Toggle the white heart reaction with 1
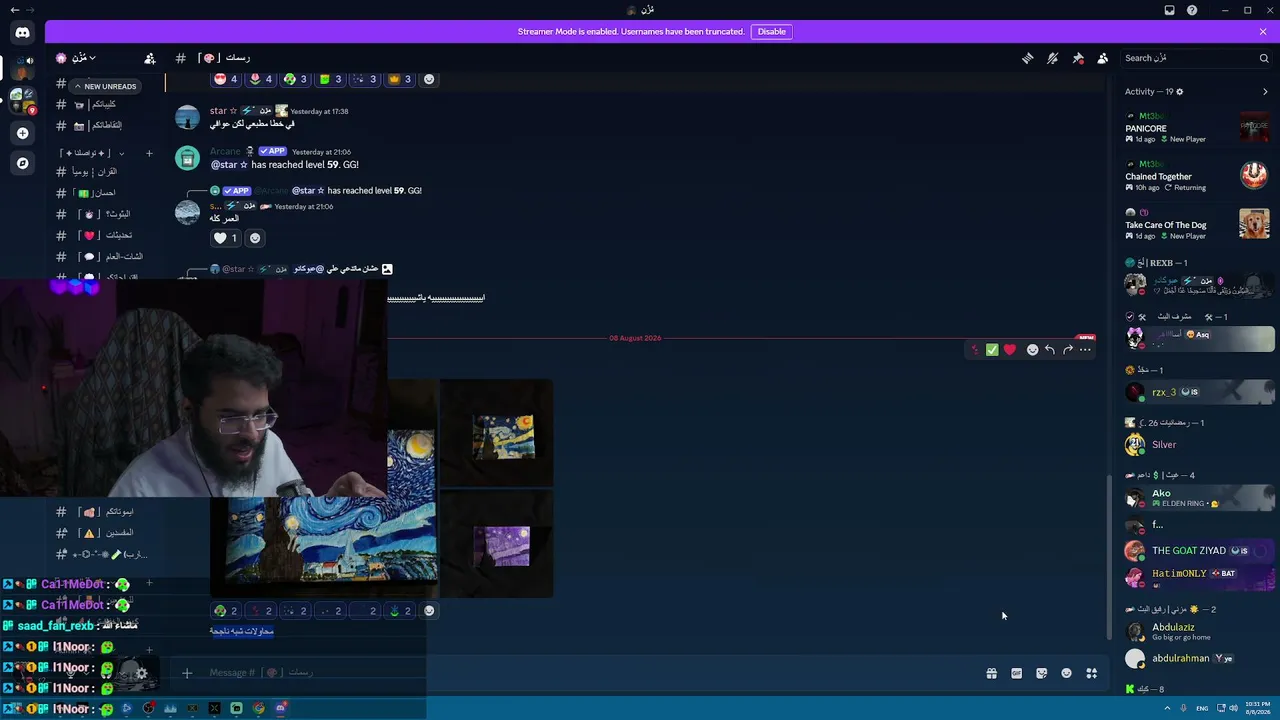The image size is (1280, 720). 225,238
